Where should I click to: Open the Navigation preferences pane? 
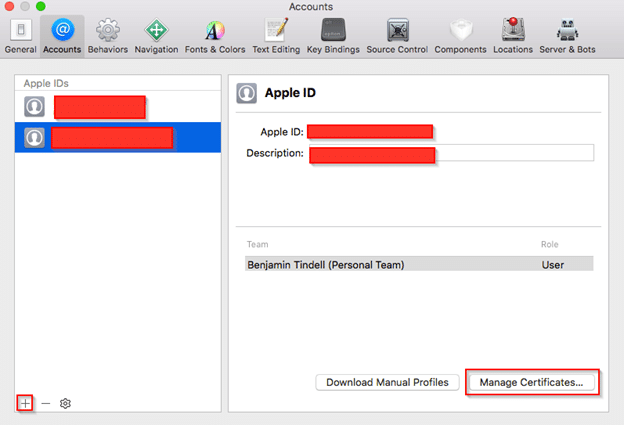[x=156, y=37]
